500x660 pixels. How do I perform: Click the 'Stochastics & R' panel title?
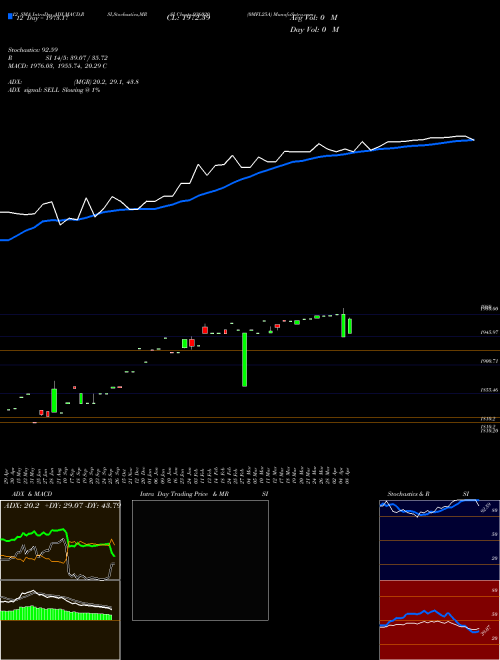pyautogui.click(x=409, y=494)
